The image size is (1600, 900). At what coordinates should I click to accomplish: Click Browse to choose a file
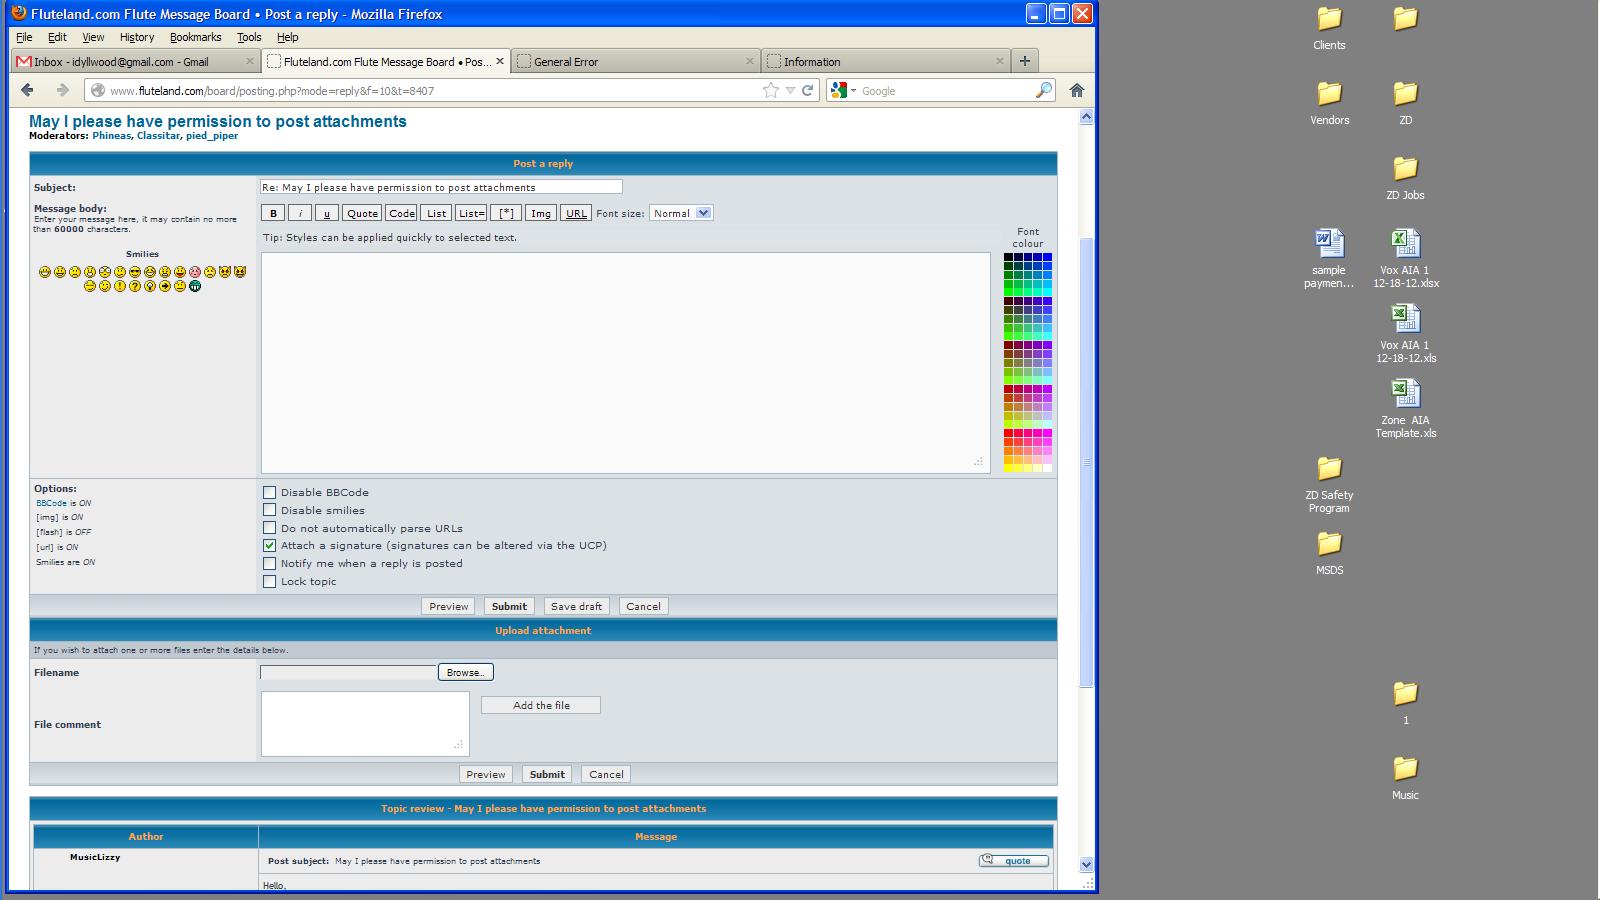[x=465, y=672]
